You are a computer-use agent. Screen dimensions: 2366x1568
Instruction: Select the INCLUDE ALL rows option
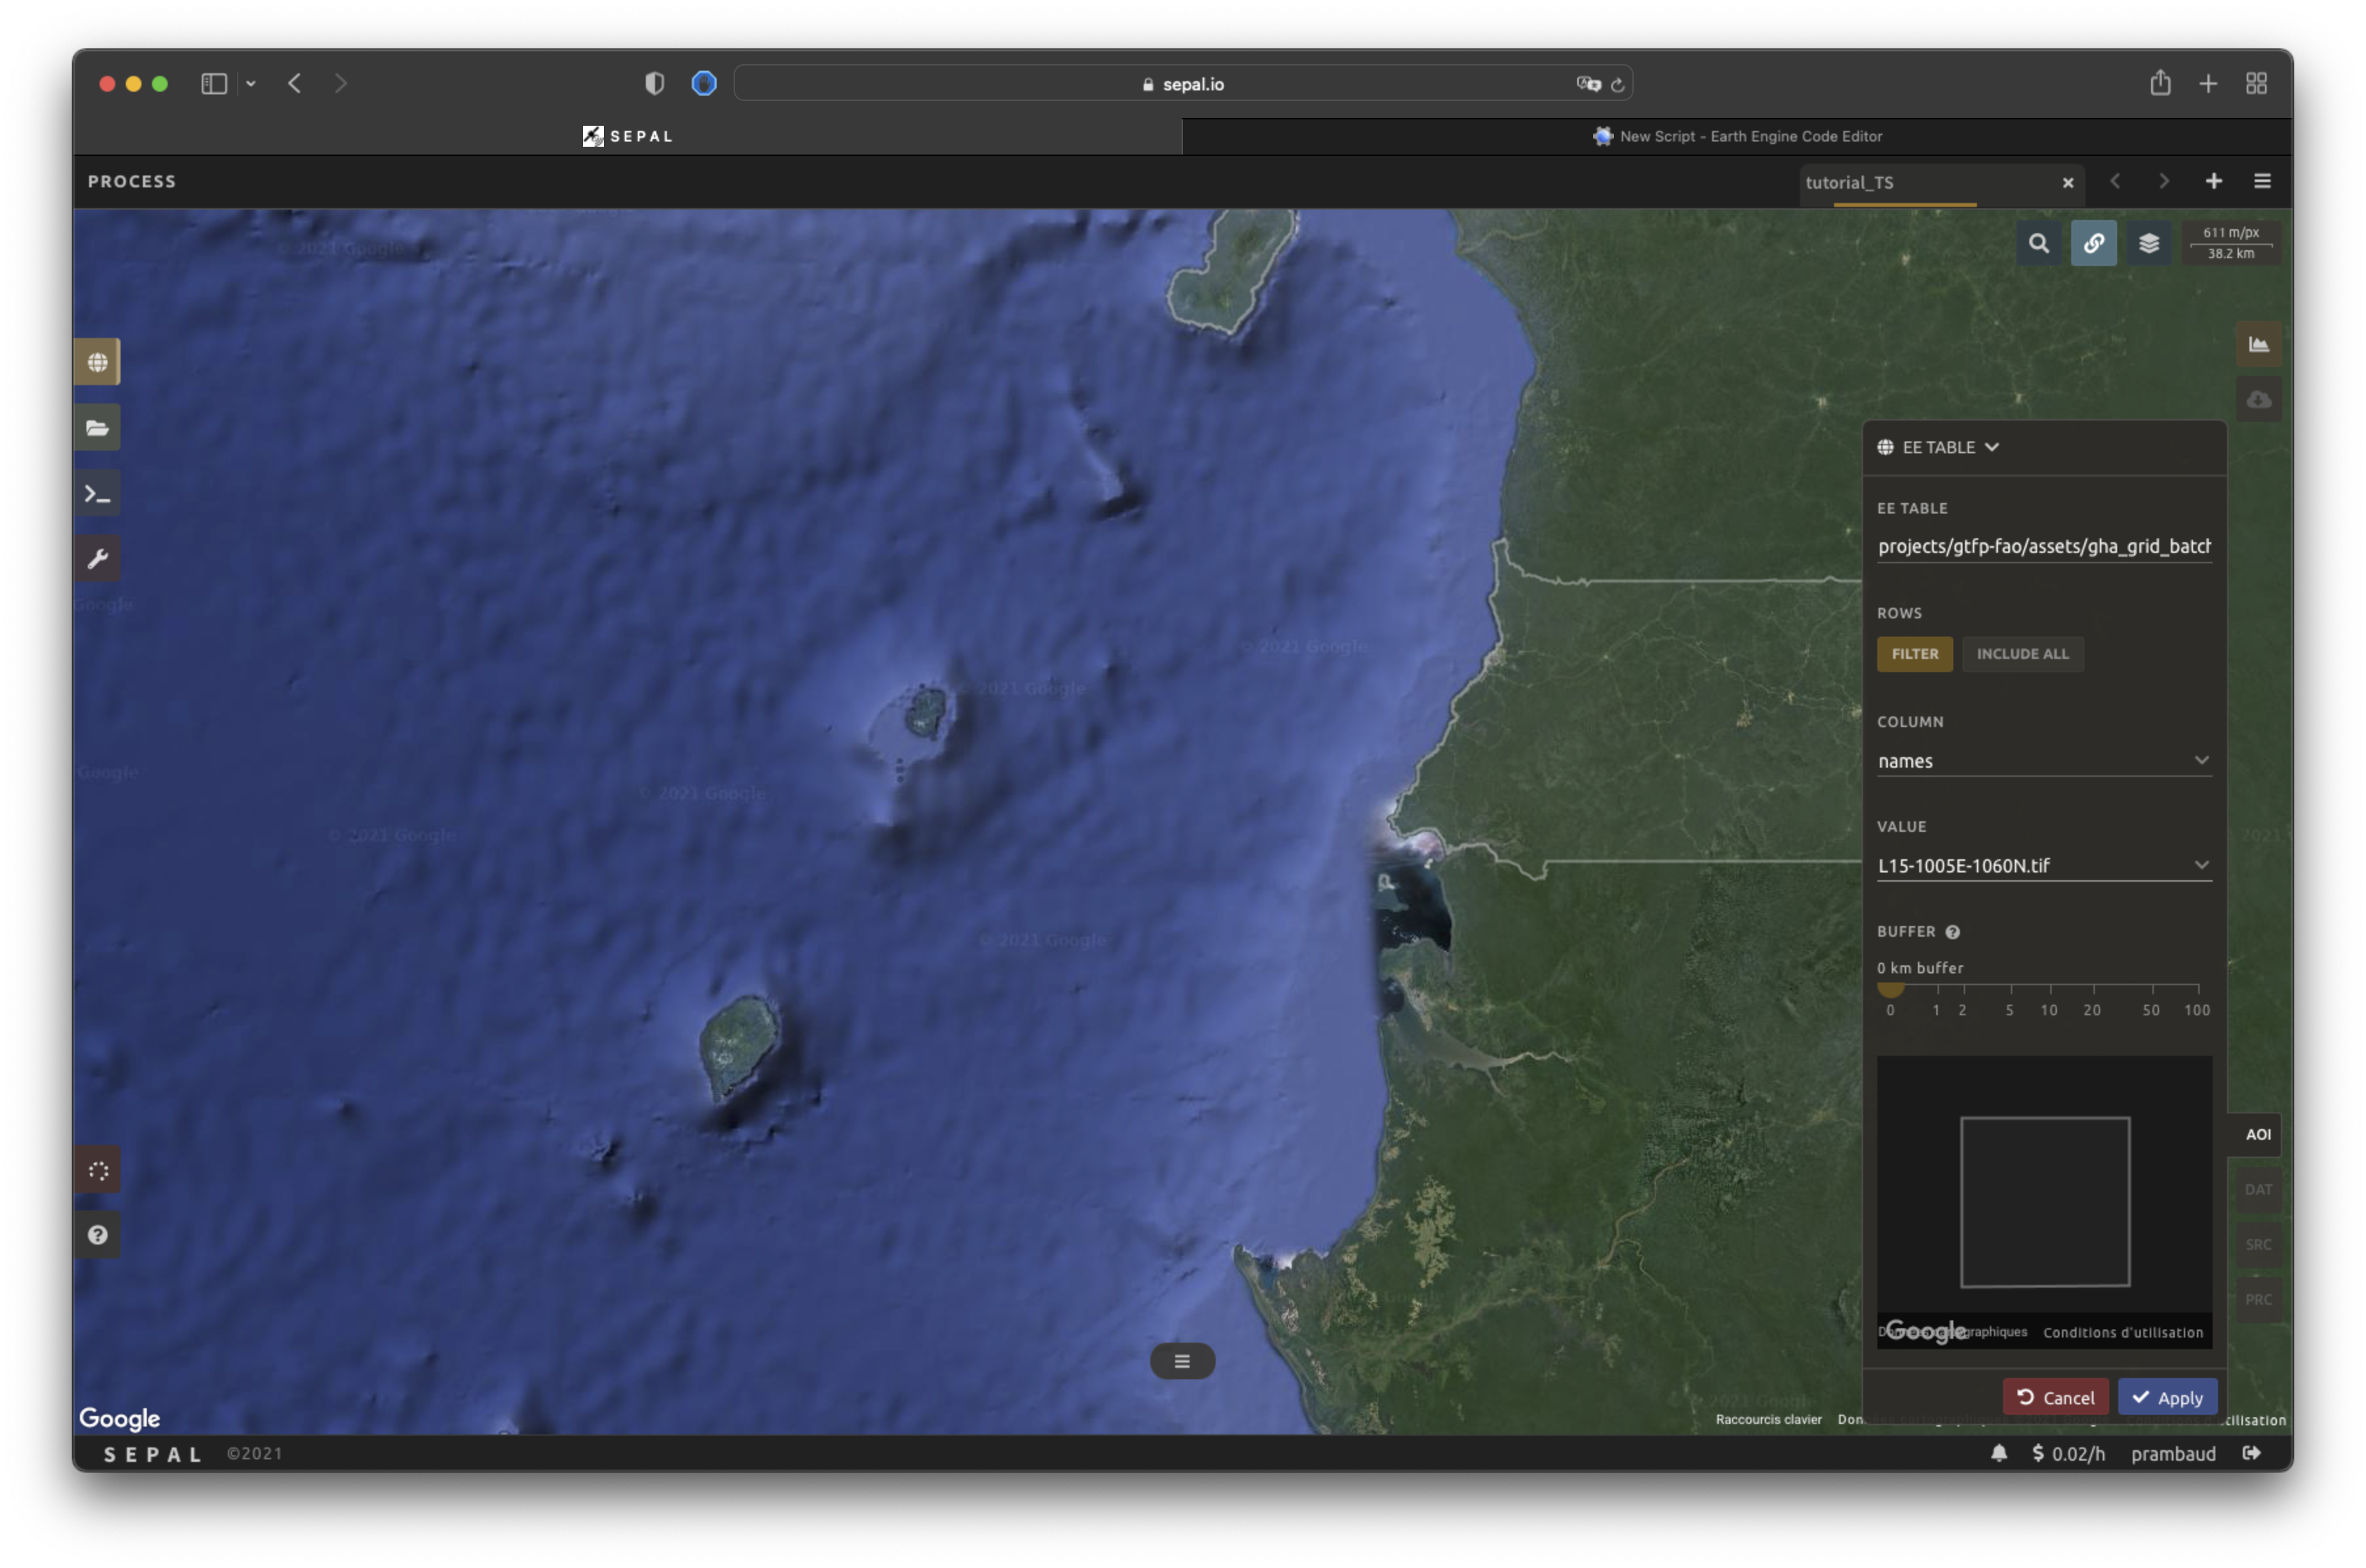(x=2022, y=654)
